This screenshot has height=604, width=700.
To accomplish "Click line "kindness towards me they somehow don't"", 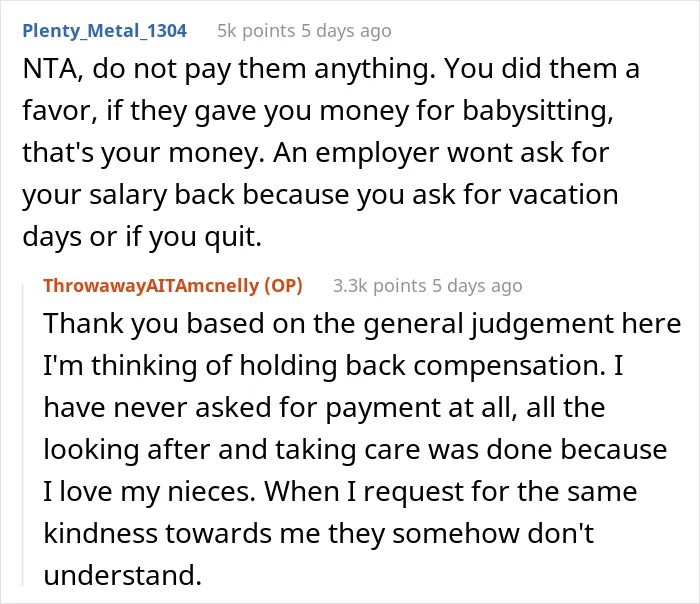I will [318, 533].
